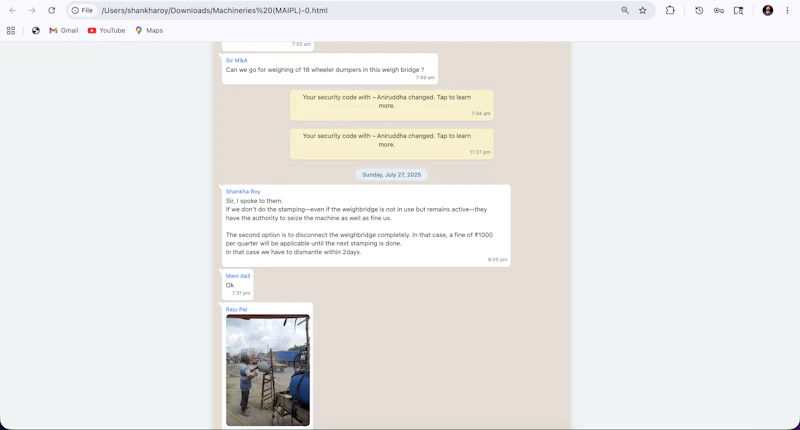Image resolution: width=800 pixels, height=430 pixels.
Task: Select Shankha Roy's weighbridge stamping message
Action: click(x=366, y=225)
